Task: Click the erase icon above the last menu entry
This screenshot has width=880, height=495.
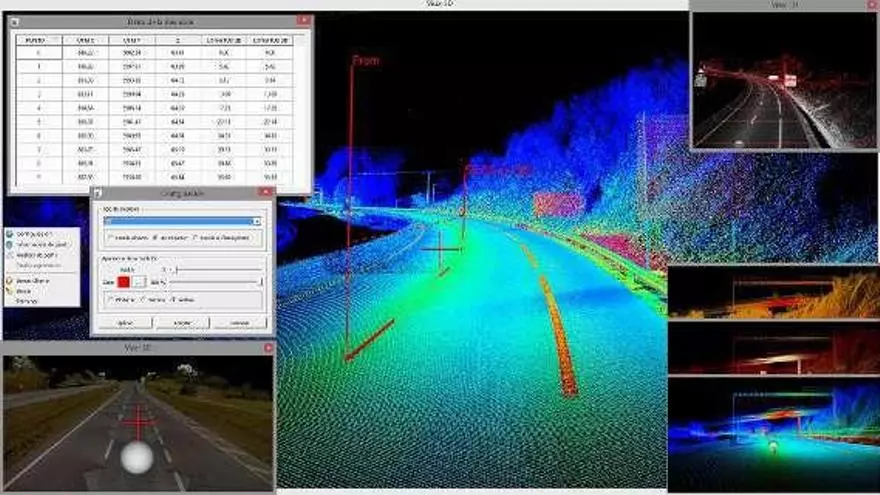Action: click(x=9, y=291)
